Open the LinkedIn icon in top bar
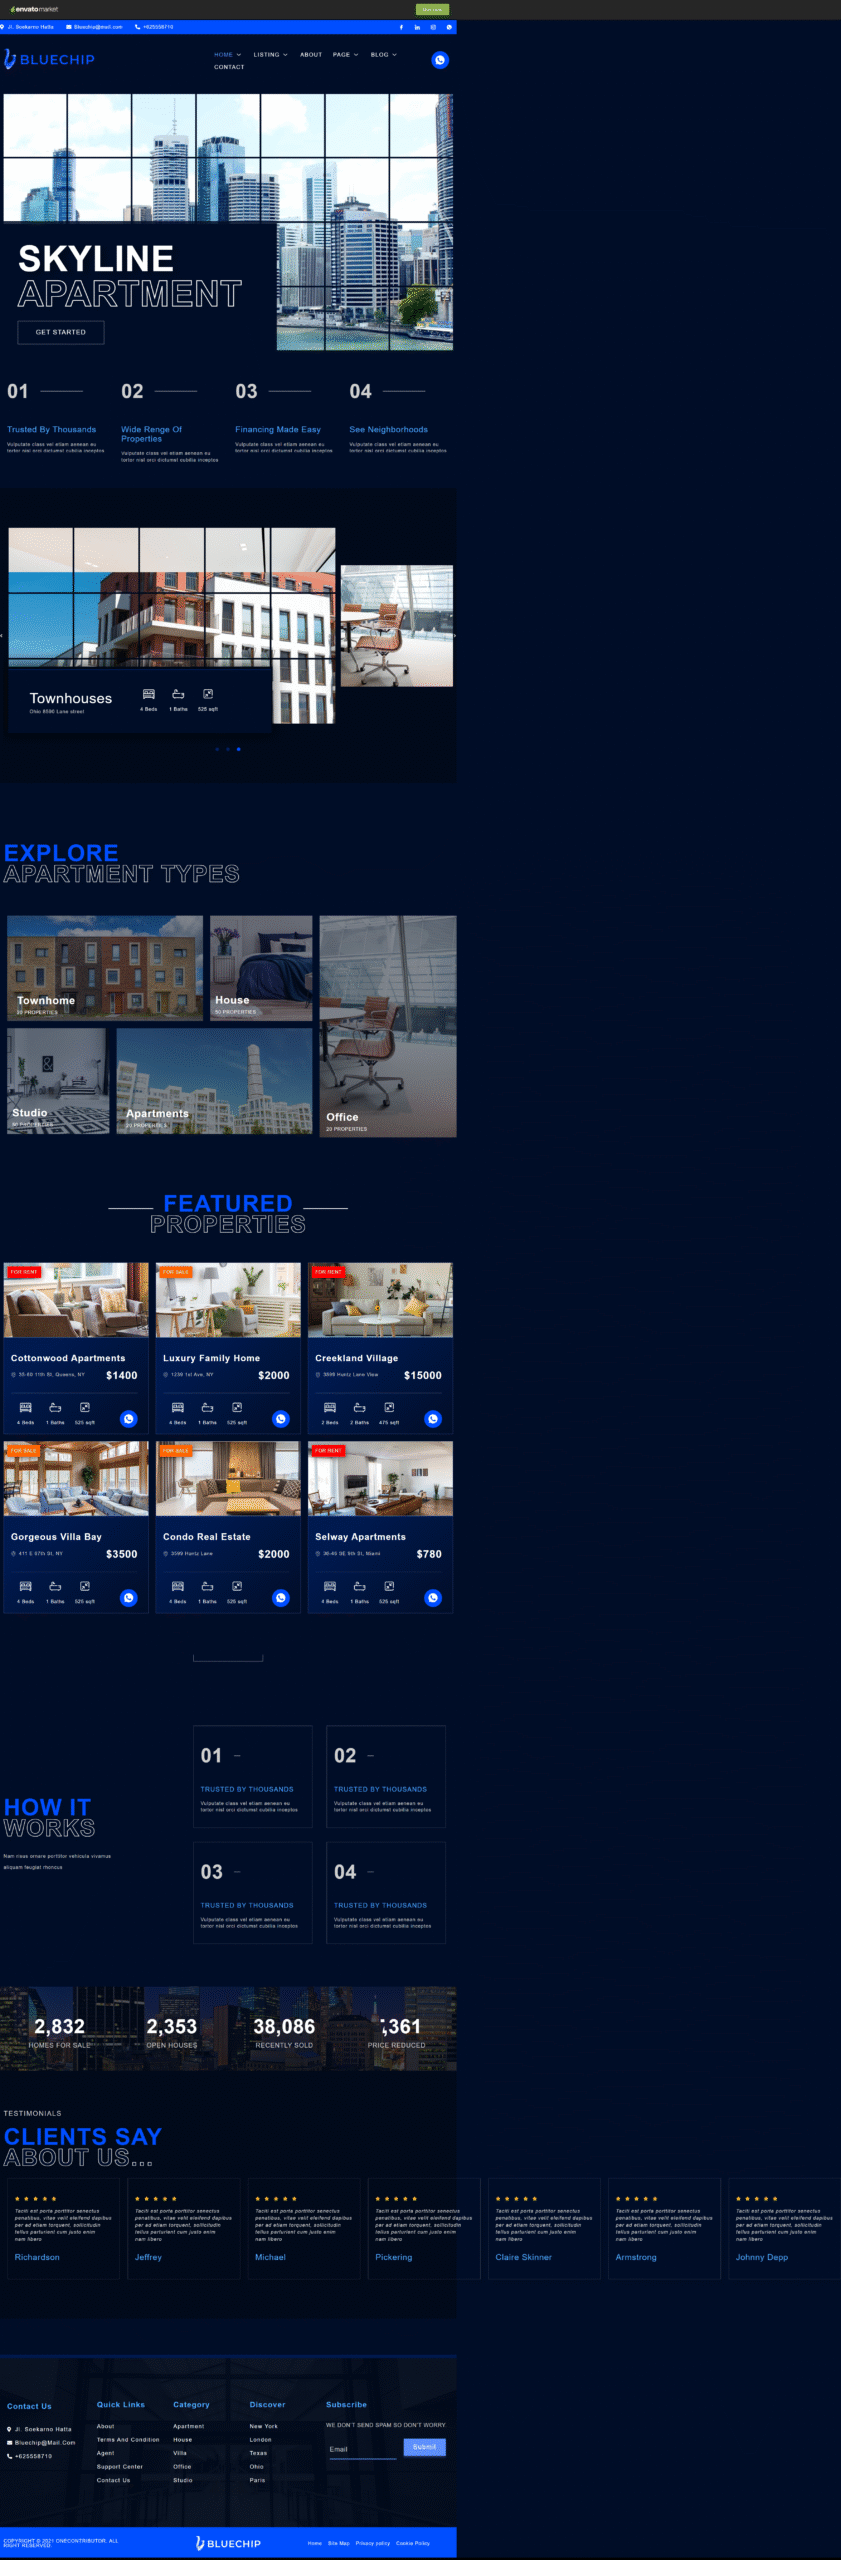Image resolution: width=841 pixels, height=2560 pixels. (417, 27)
